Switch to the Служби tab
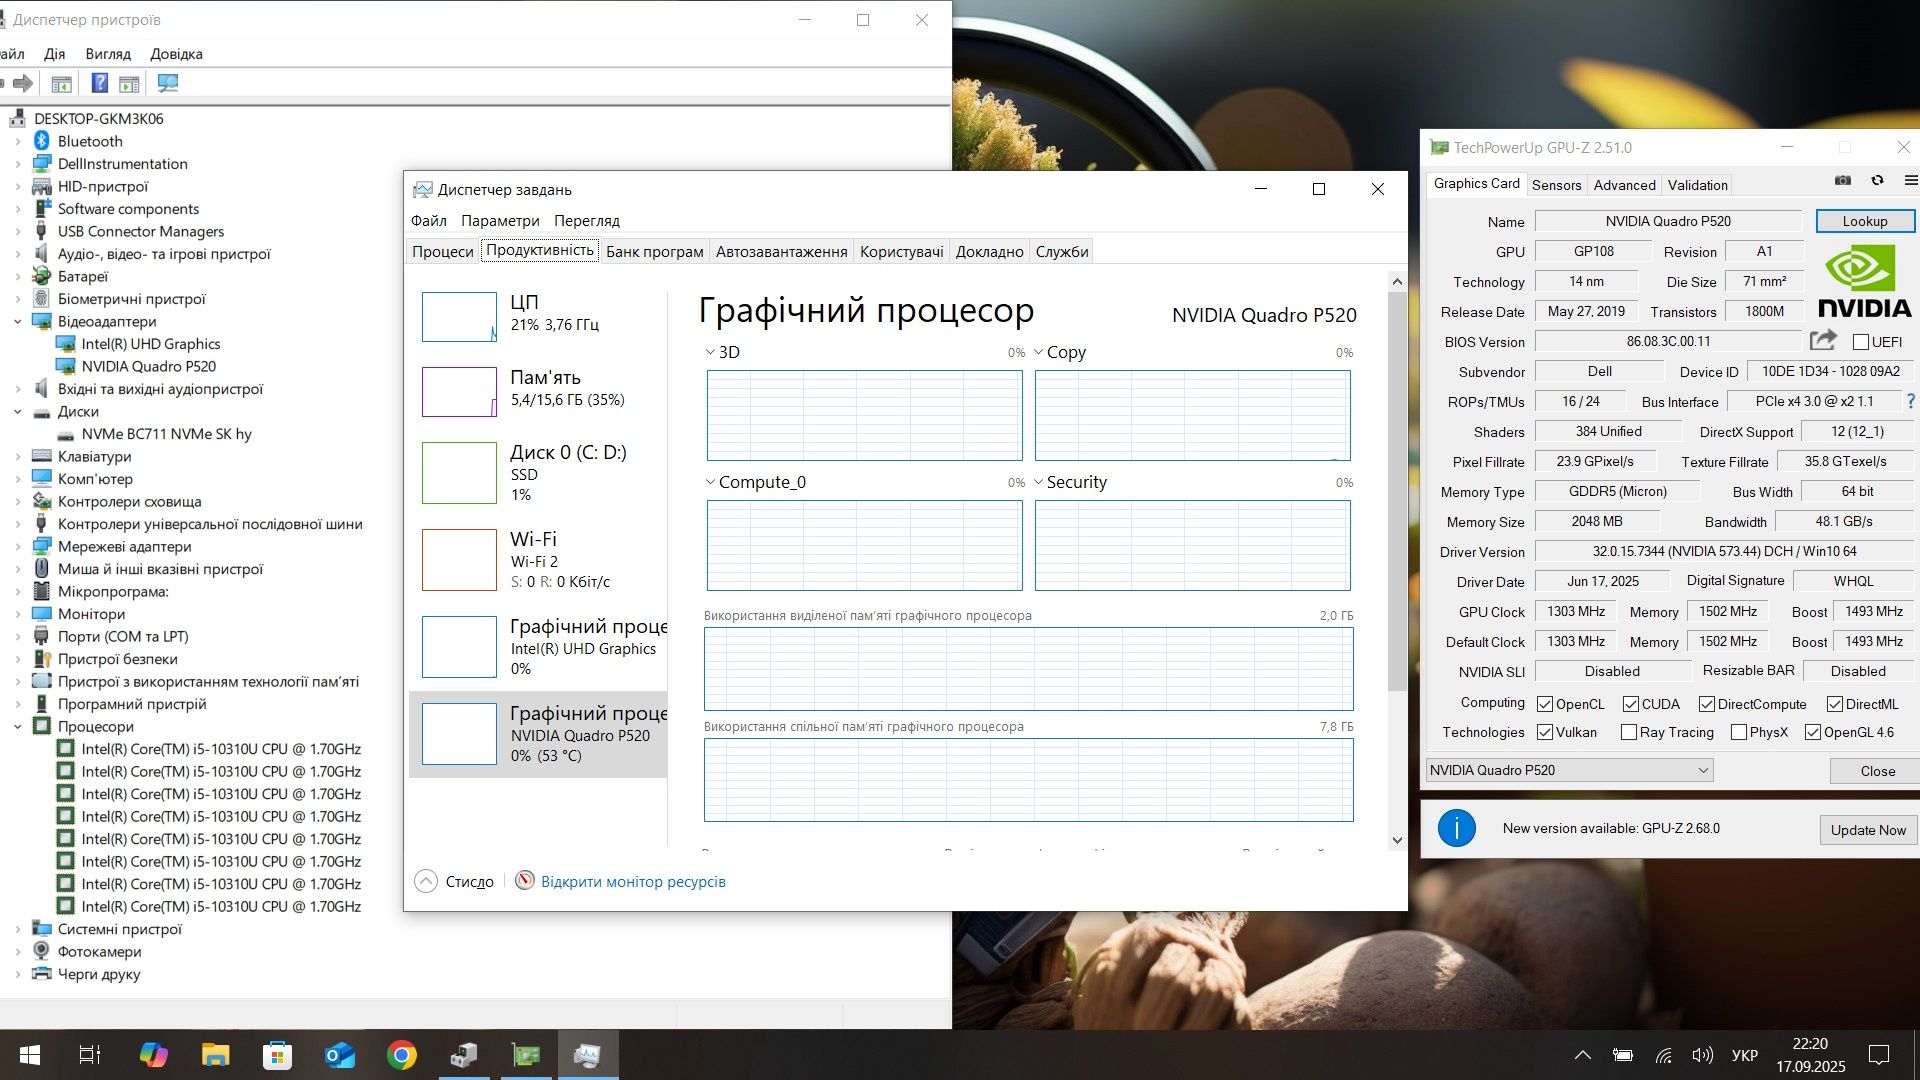This screenshot has width=1920, height=1080. tap(1062, 251)
